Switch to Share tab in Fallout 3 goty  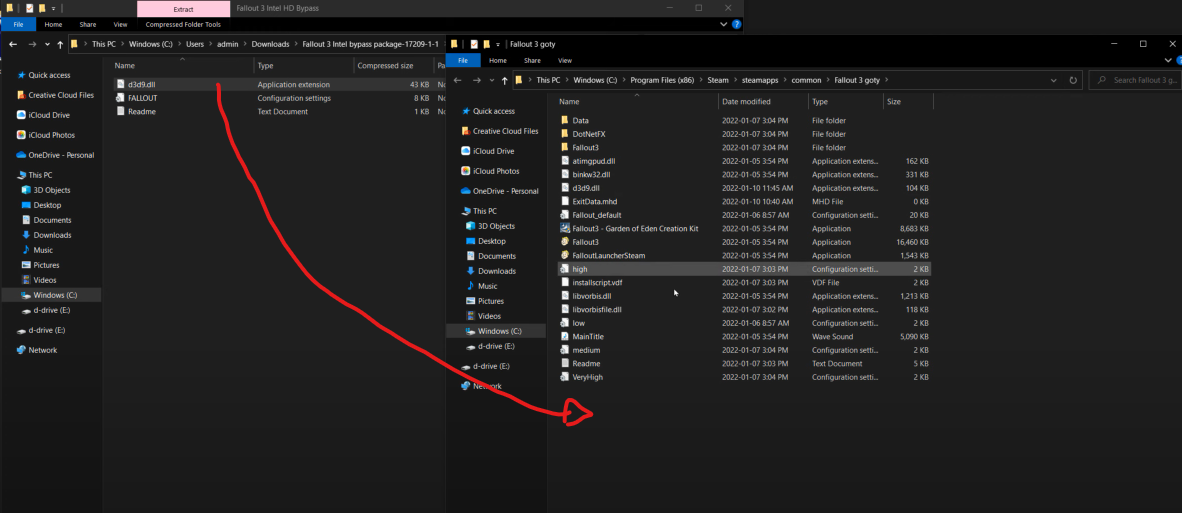pos(532,60)
